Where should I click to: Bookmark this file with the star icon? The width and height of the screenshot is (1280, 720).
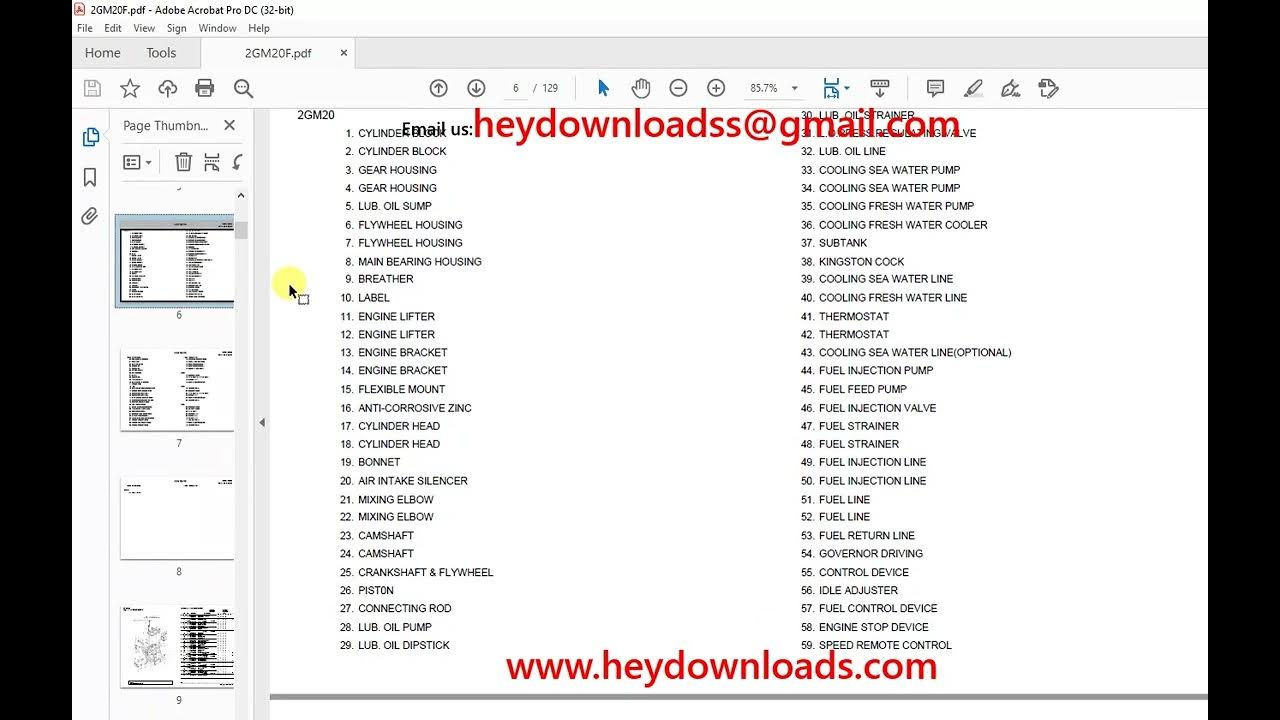pyautogui.click(x=130, y=88)
